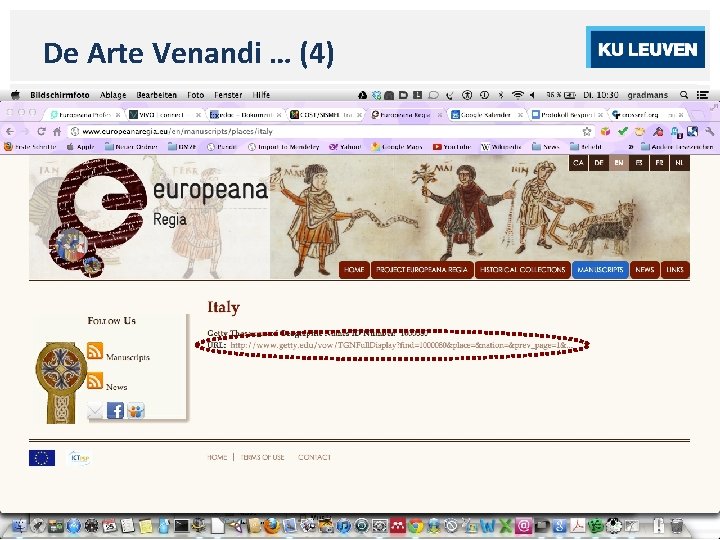Click the blue people social icon beside Facebook

coord(135,411)
